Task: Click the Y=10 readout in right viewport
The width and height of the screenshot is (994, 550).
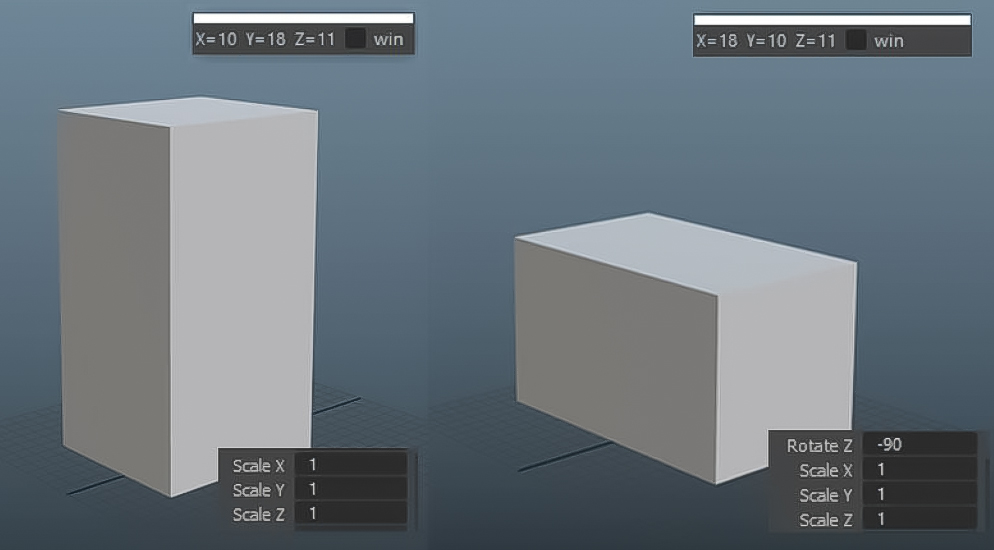Action: pyautogui.click(x=767, y=41)
